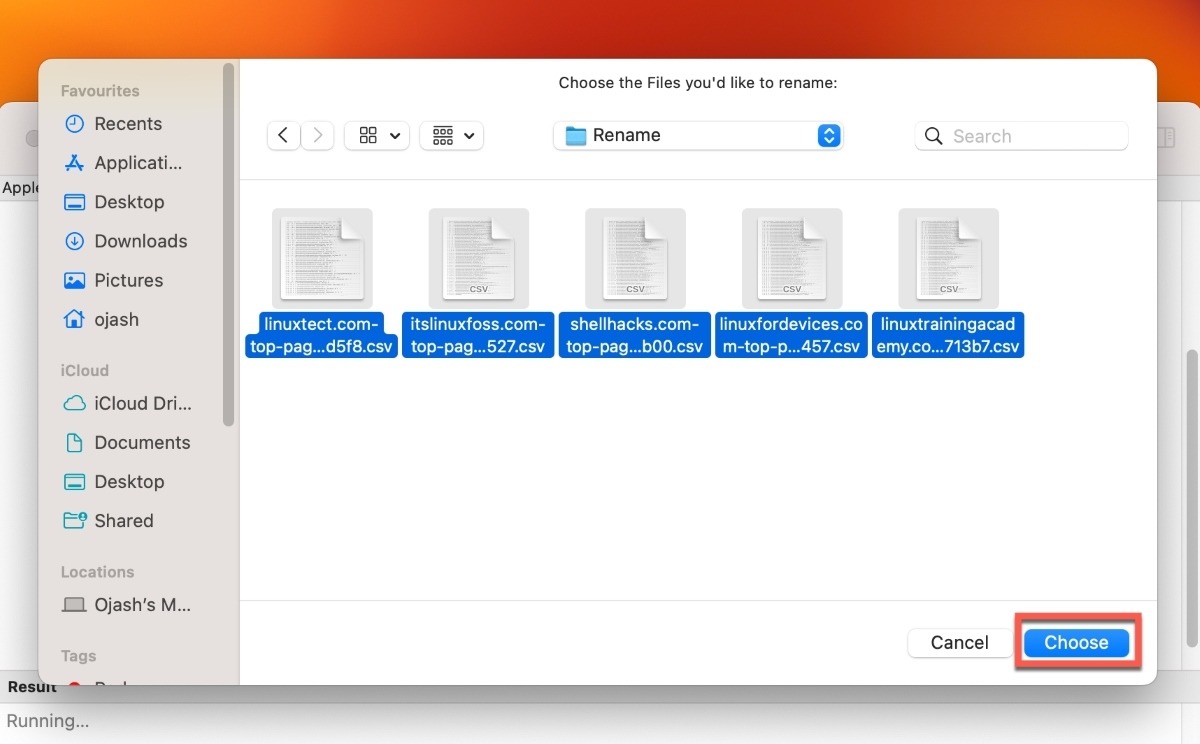Open the Rename folder path dropdown

[697, 134]
